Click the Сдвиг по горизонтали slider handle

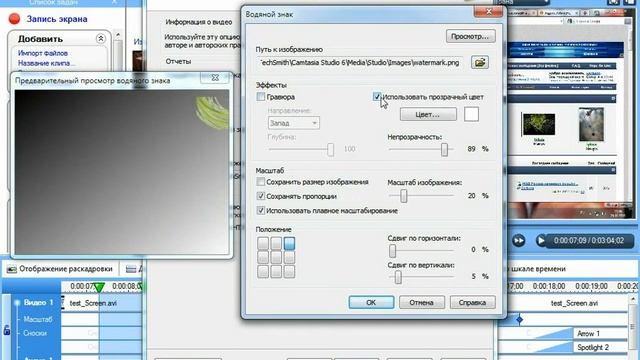point(392,250)
